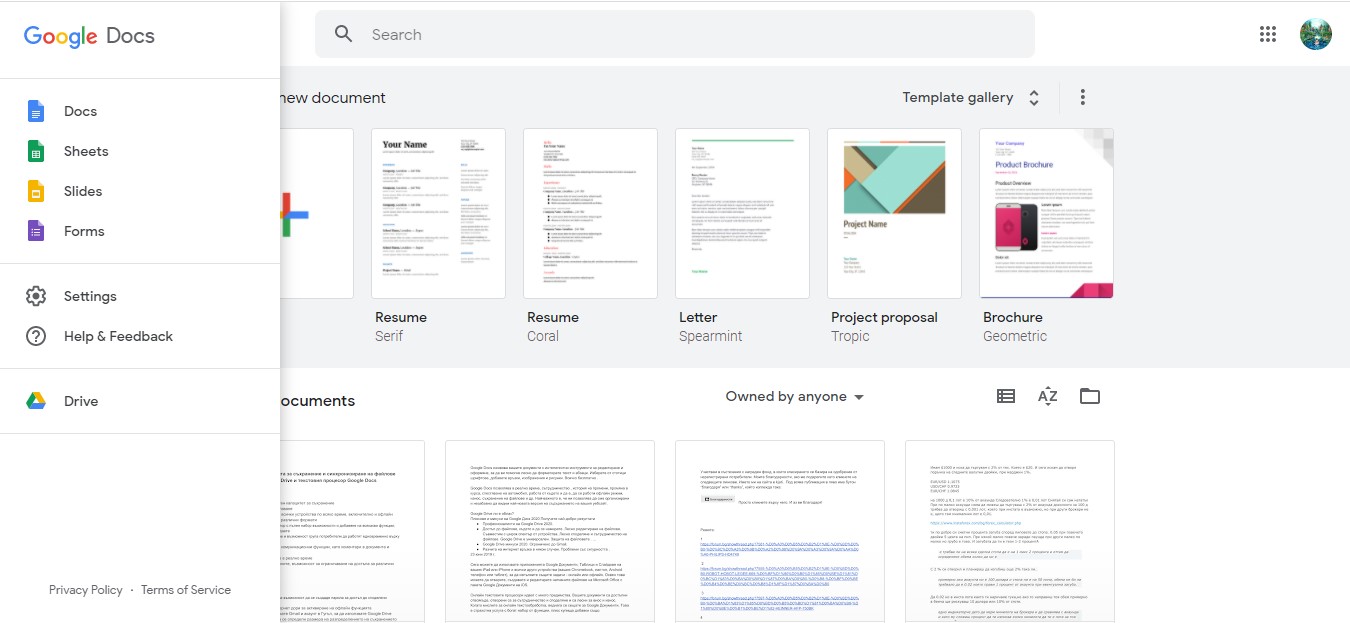Expand the Template gallery

click(x=972, y=97)
